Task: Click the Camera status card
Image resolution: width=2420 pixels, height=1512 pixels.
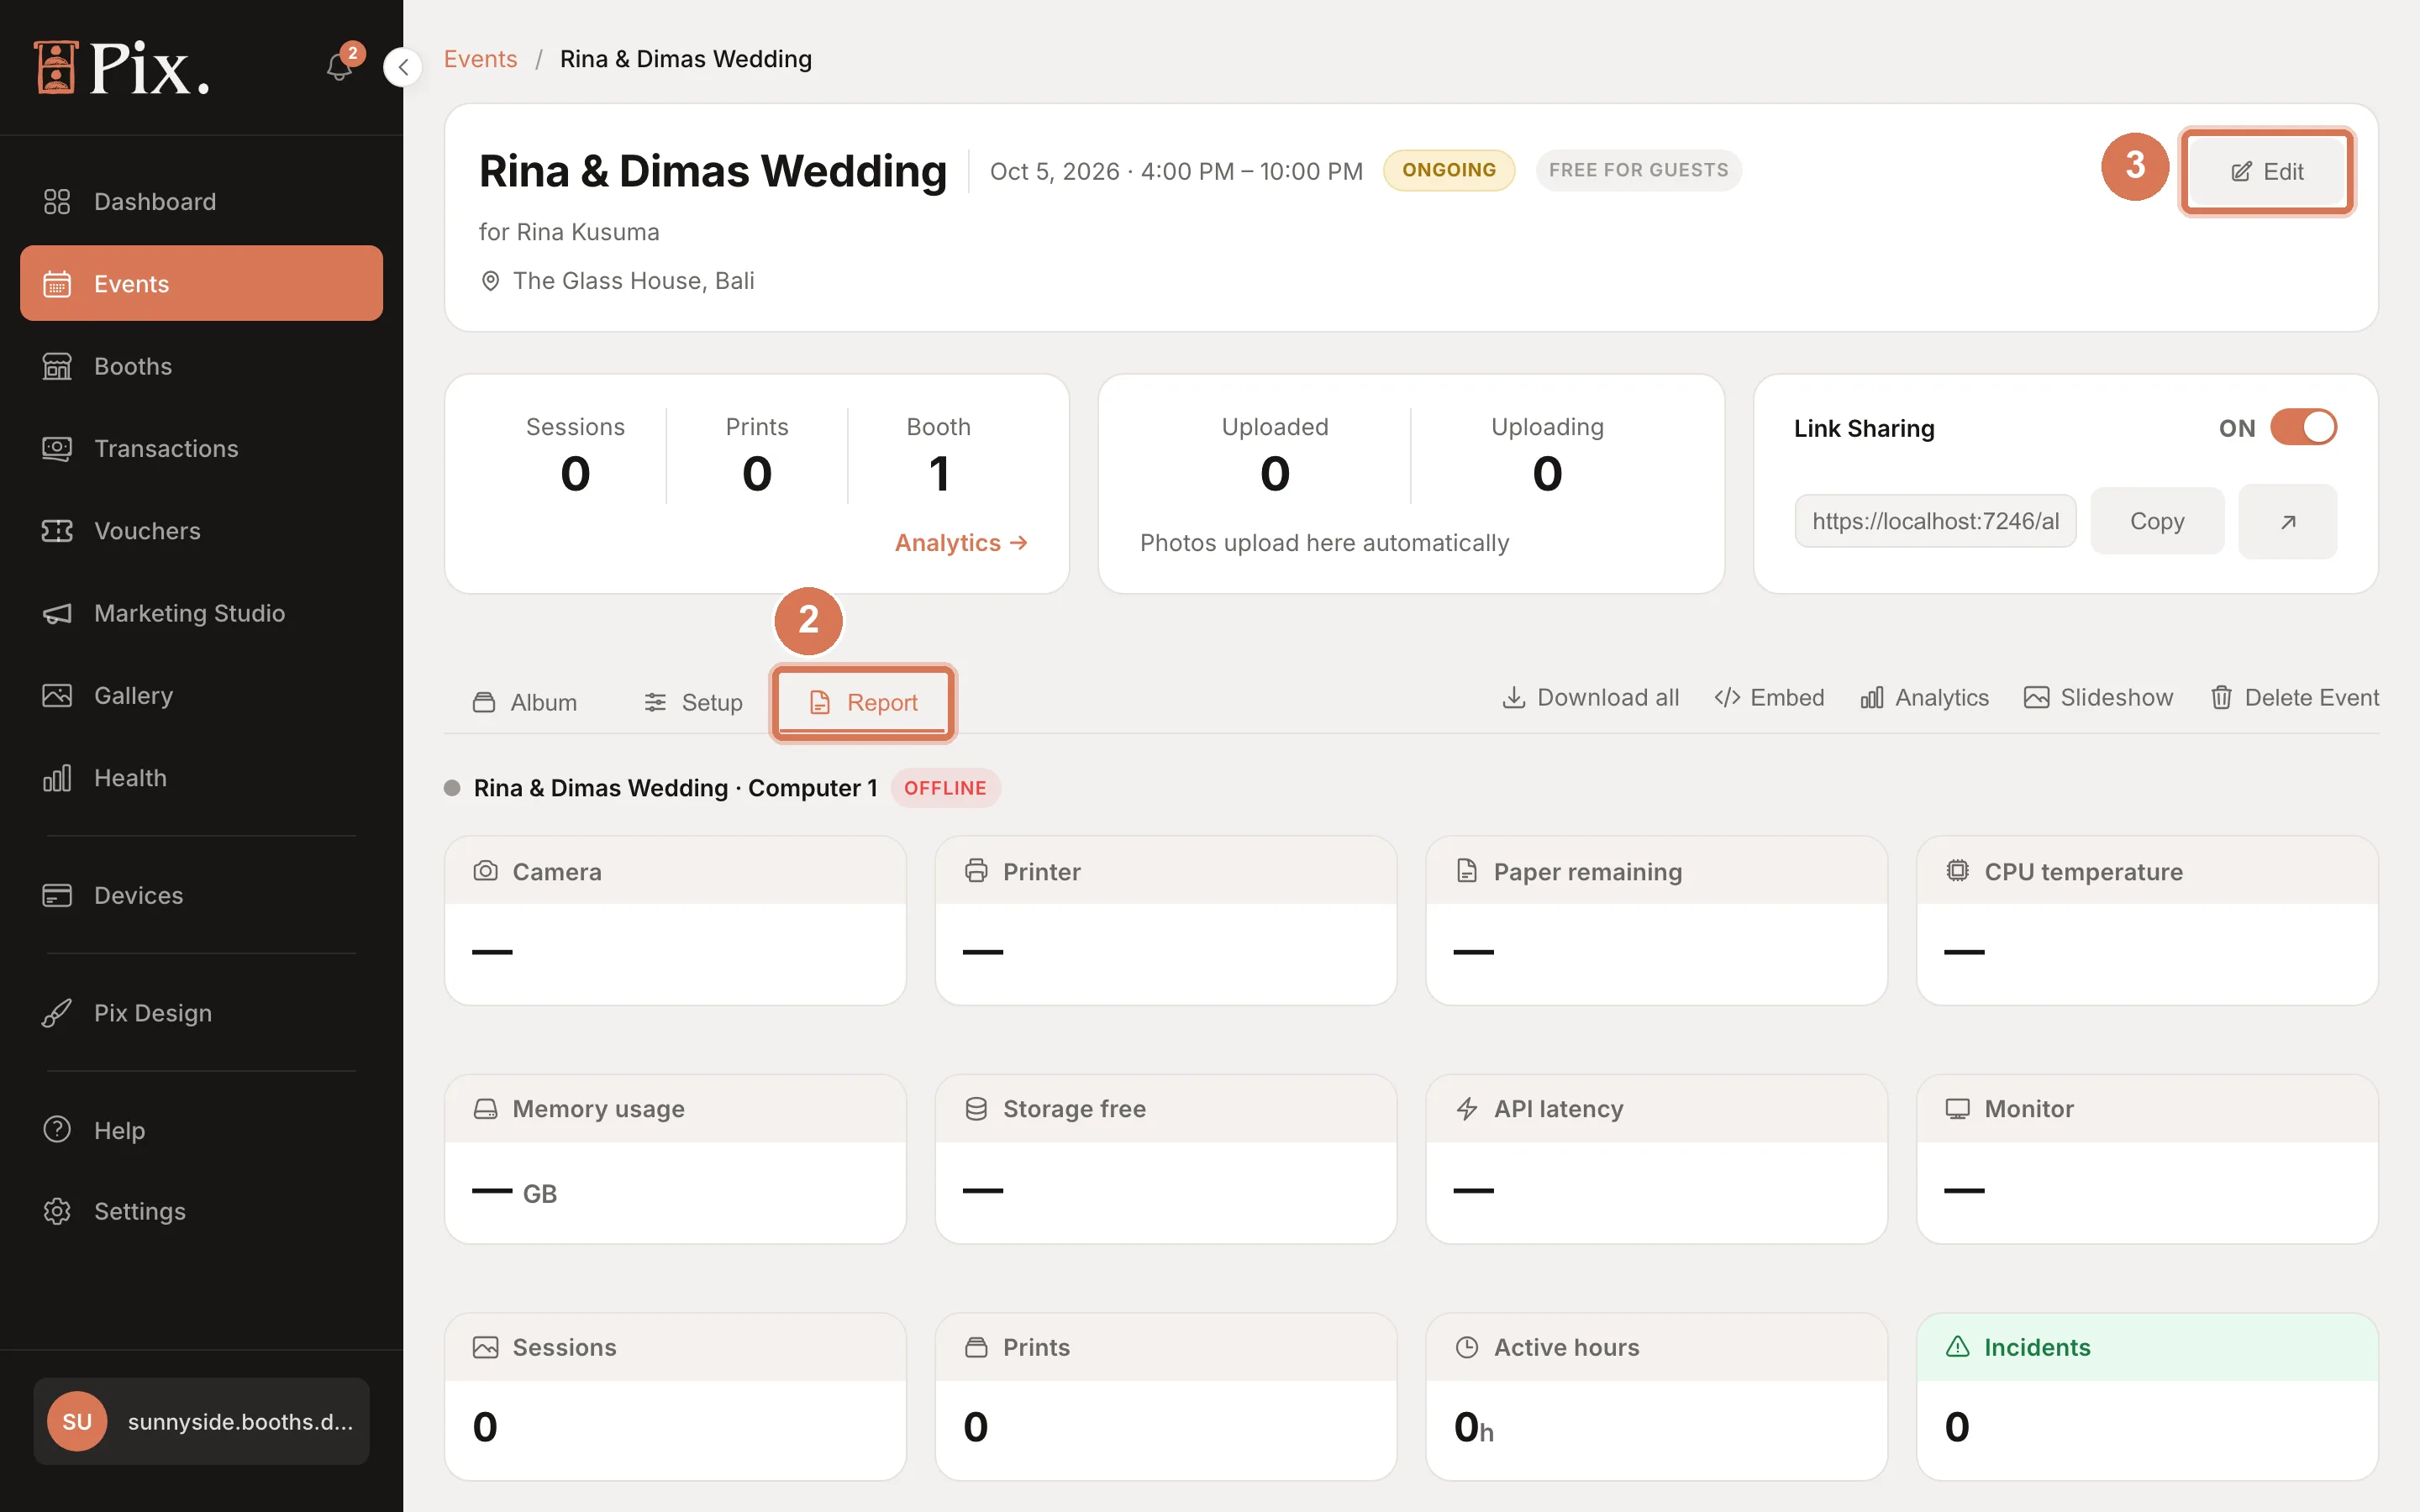Action: pyautogui.click(x=675, y=920)
